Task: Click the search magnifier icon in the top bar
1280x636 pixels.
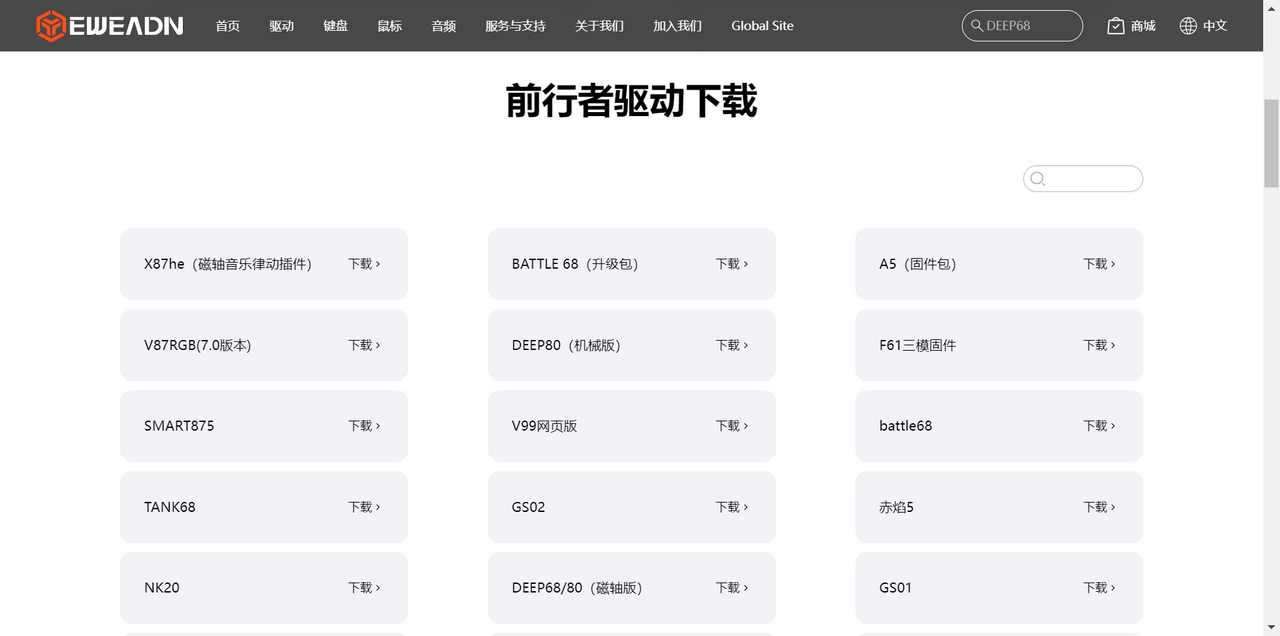Action: (x=976, y=26)
